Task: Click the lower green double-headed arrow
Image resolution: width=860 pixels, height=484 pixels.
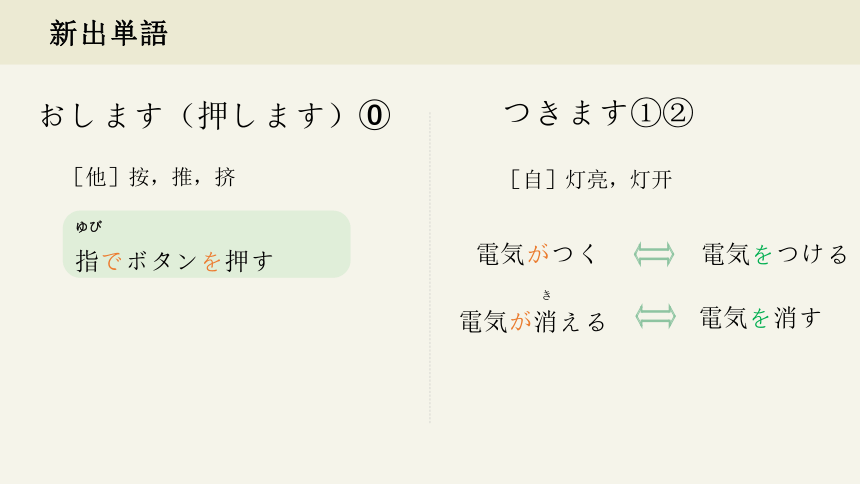Action: tap(655, 317)
